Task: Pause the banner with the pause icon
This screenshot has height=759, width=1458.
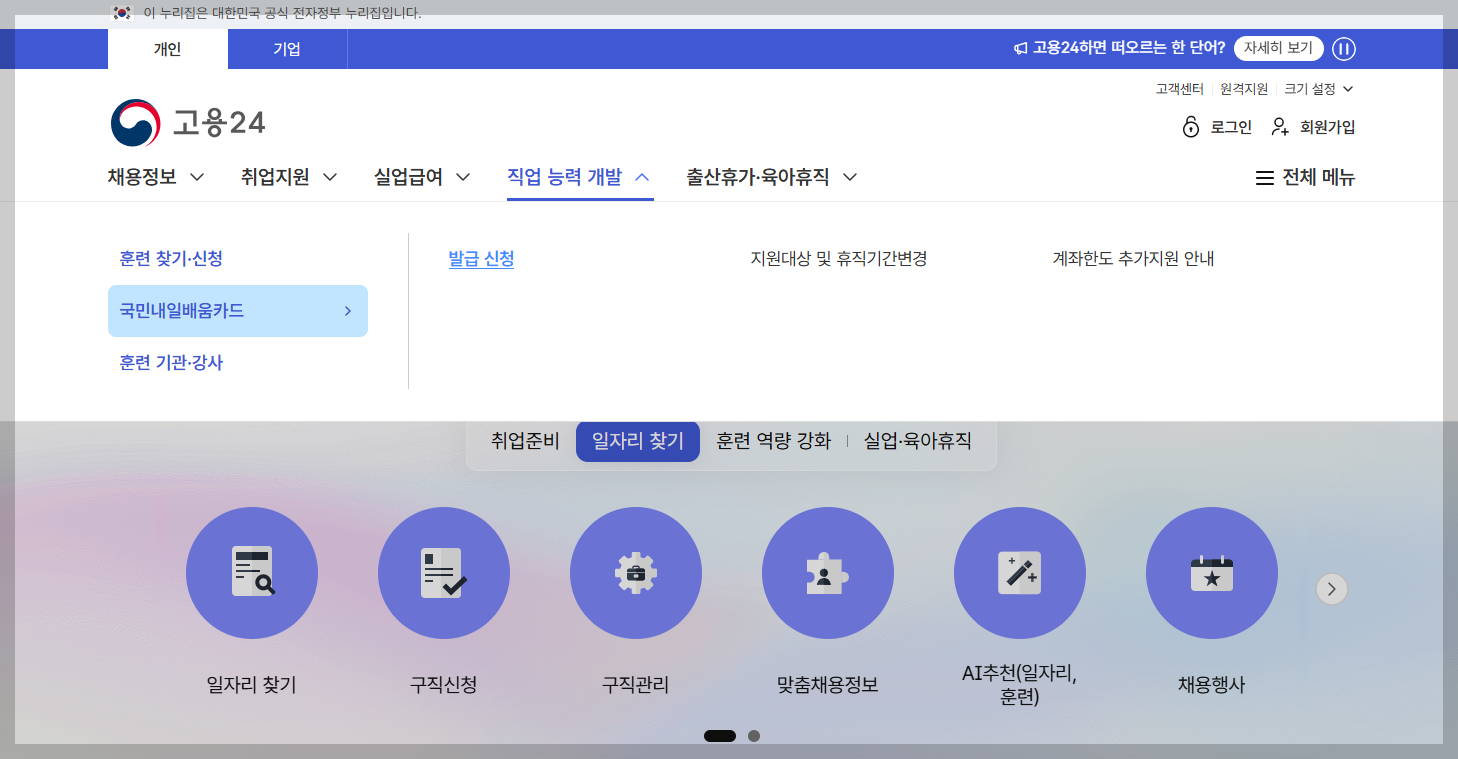Action: tap(1344, 49)
